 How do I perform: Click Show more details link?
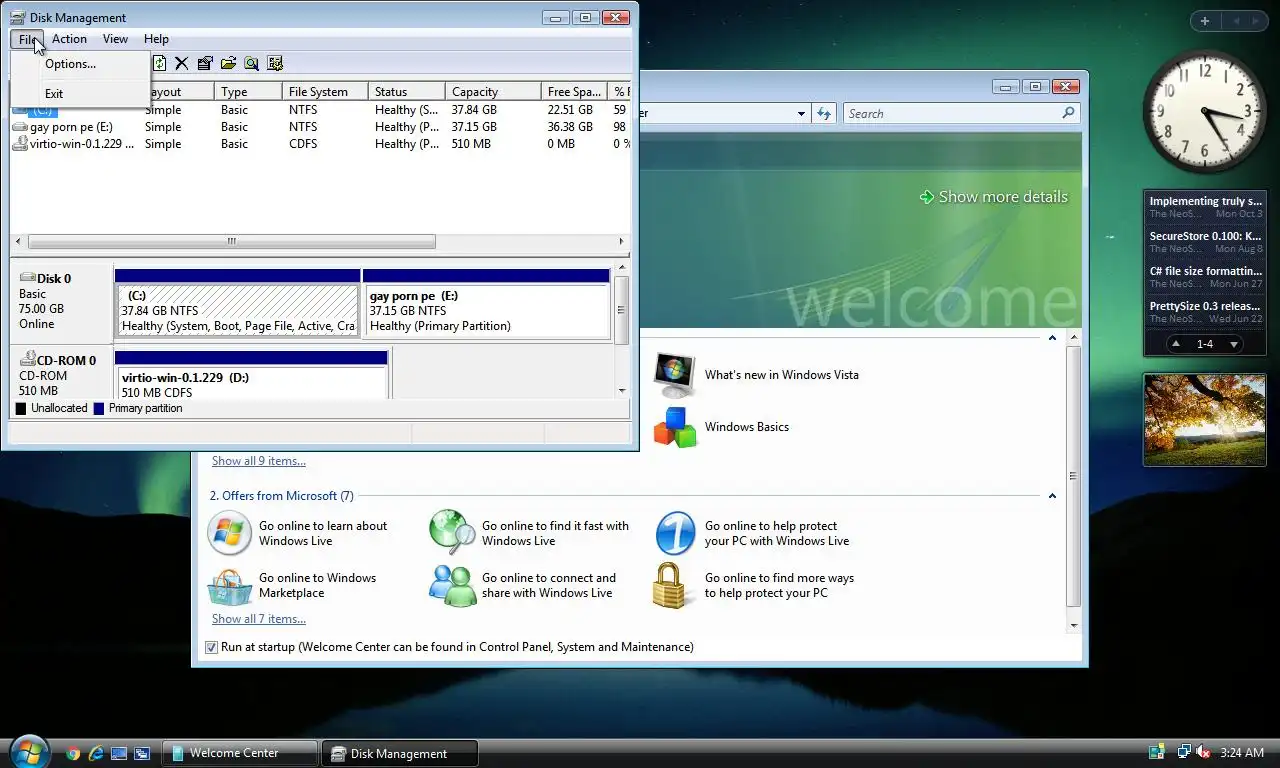1003,197
